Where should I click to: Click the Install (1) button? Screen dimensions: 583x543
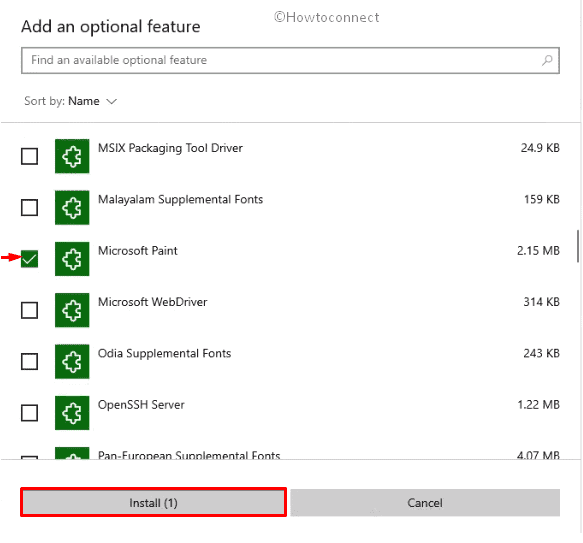click(x=154, y=502)
